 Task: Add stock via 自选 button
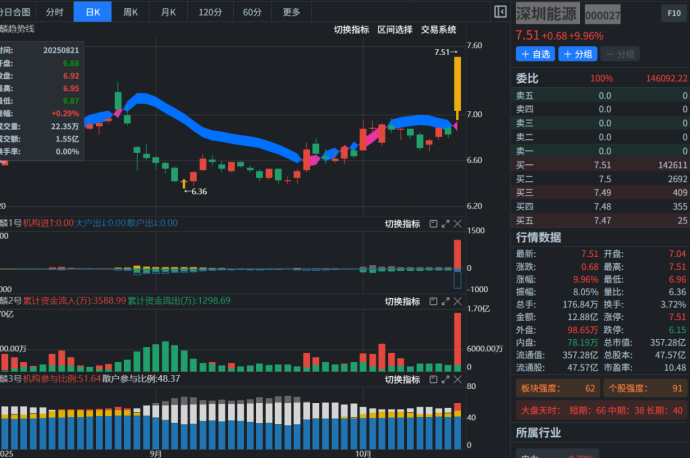(x=536, y=54)
